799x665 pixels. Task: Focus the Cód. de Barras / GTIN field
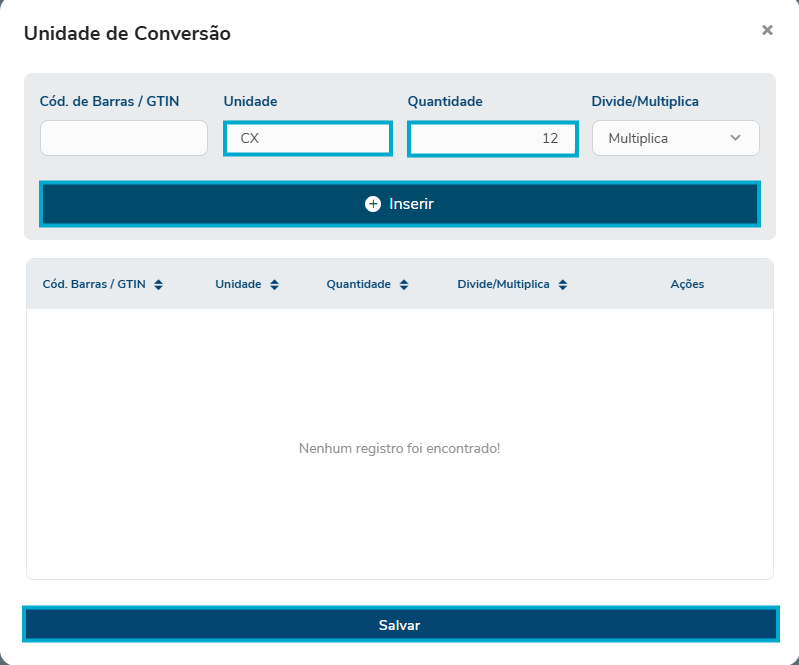coord(124,138)
